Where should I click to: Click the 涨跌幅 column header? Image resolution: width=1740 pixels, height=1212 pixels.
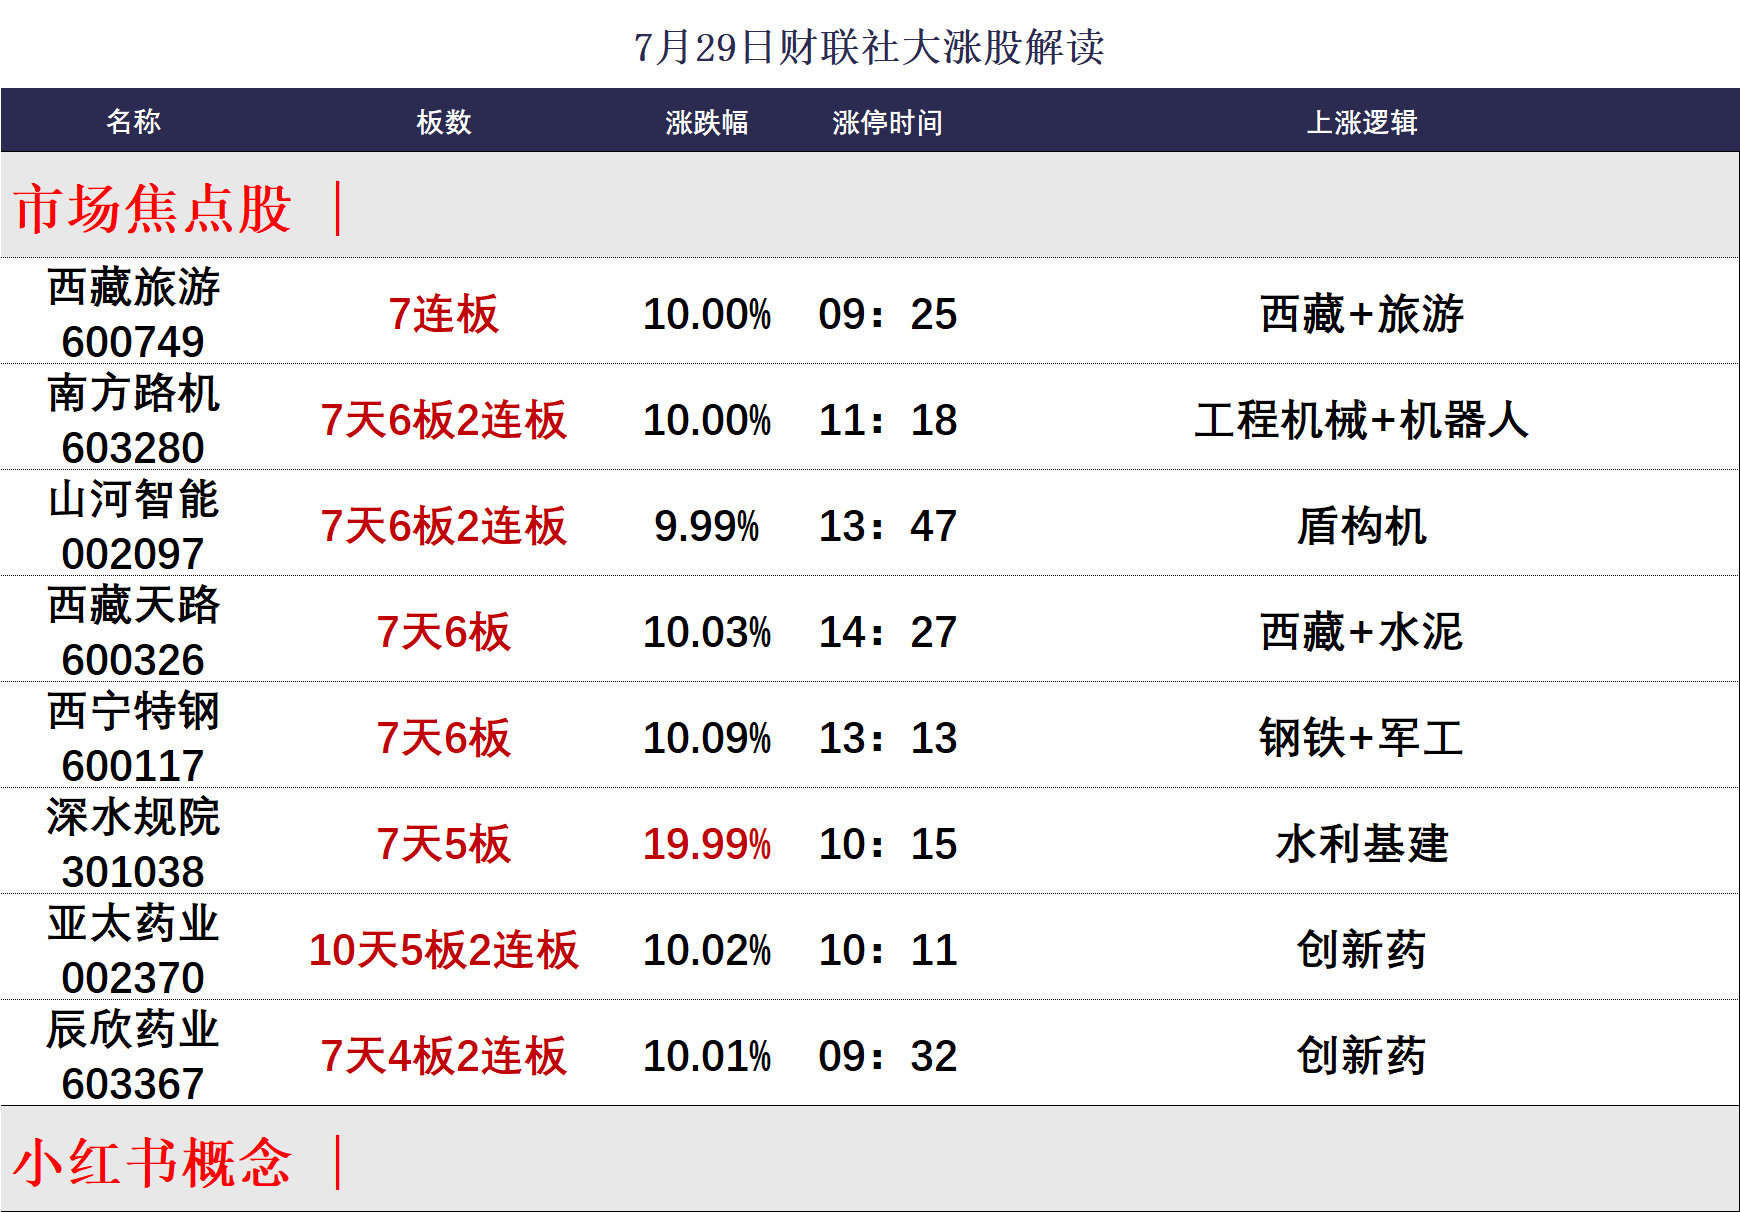click(x=707, y=122)
